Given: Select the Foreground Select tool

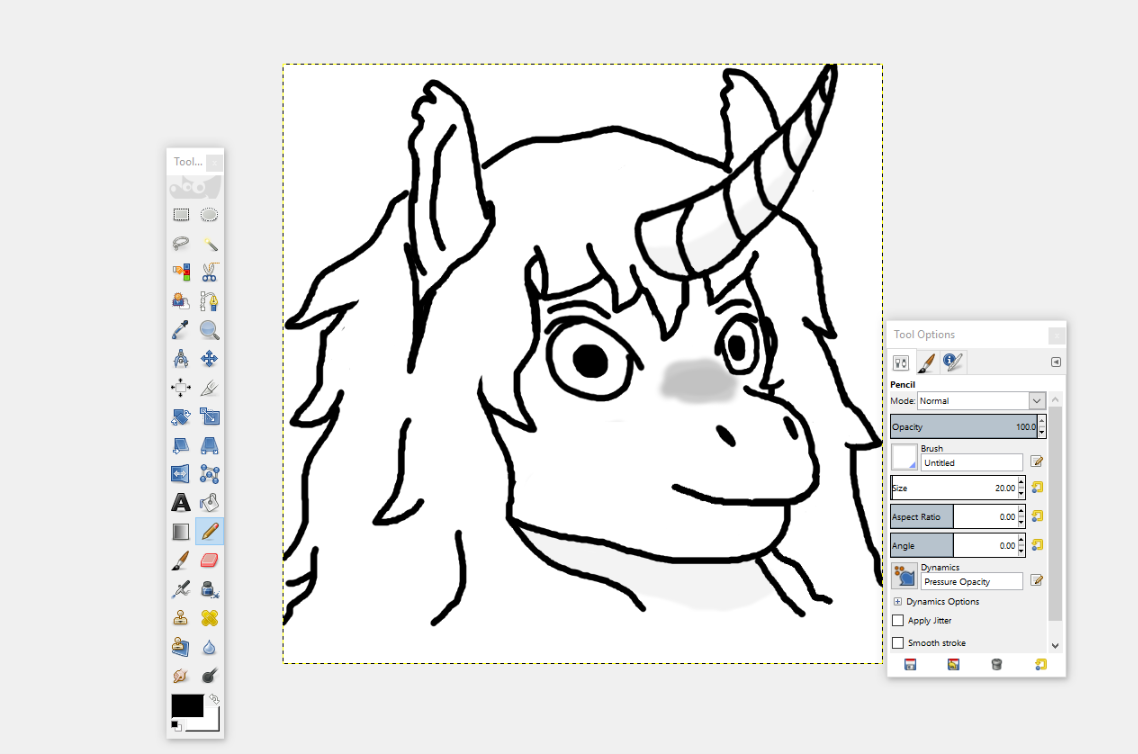Looking at the screenshot, I should click(181, 301).
